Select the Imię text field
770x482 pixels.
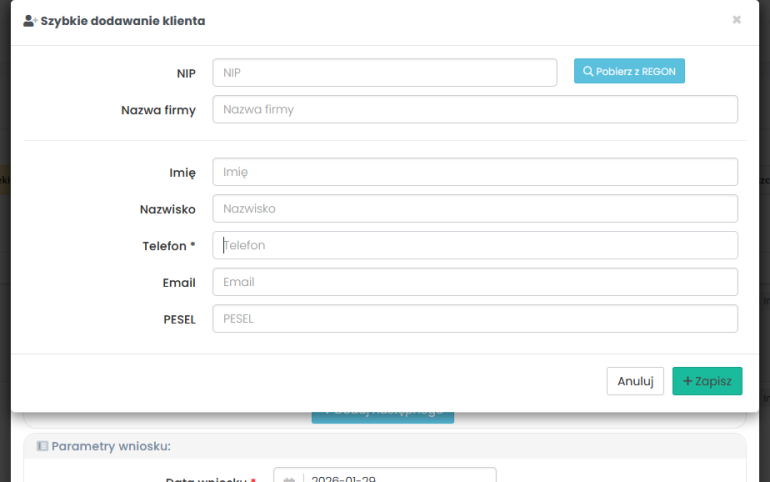474,172
